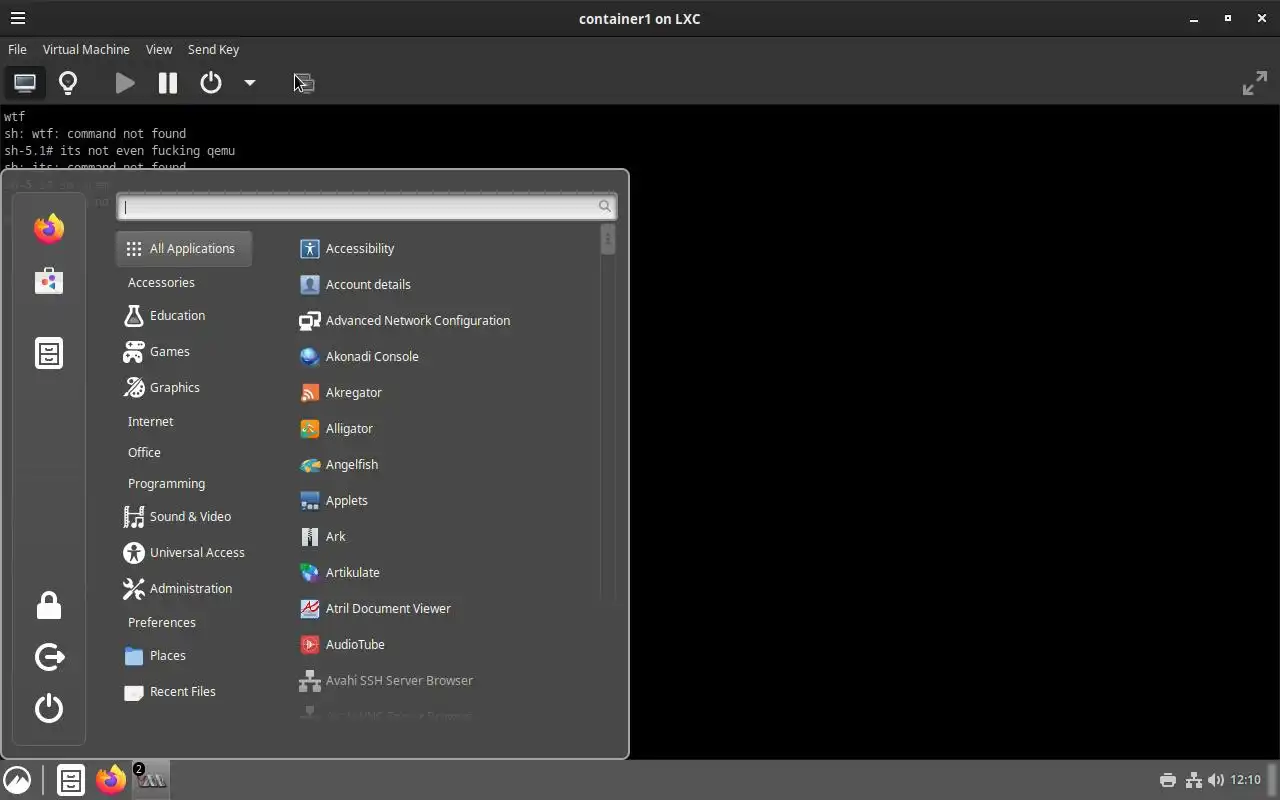Image resolution: width=1280 pixels, height=800 pixels.
Task: Open the View menu
Action: 159,49
